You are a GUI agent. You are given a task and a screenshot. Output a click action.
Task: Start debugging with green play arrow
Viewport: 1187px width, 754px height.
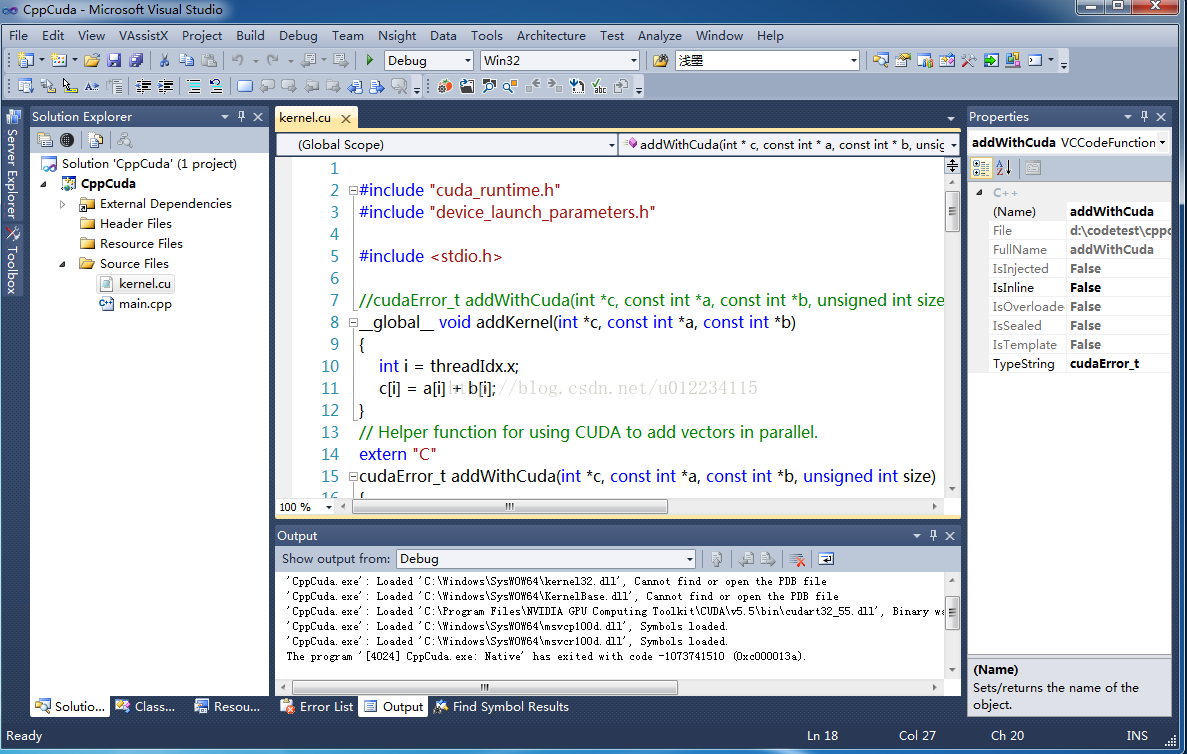pyautogui.click(x=369, y=60)
